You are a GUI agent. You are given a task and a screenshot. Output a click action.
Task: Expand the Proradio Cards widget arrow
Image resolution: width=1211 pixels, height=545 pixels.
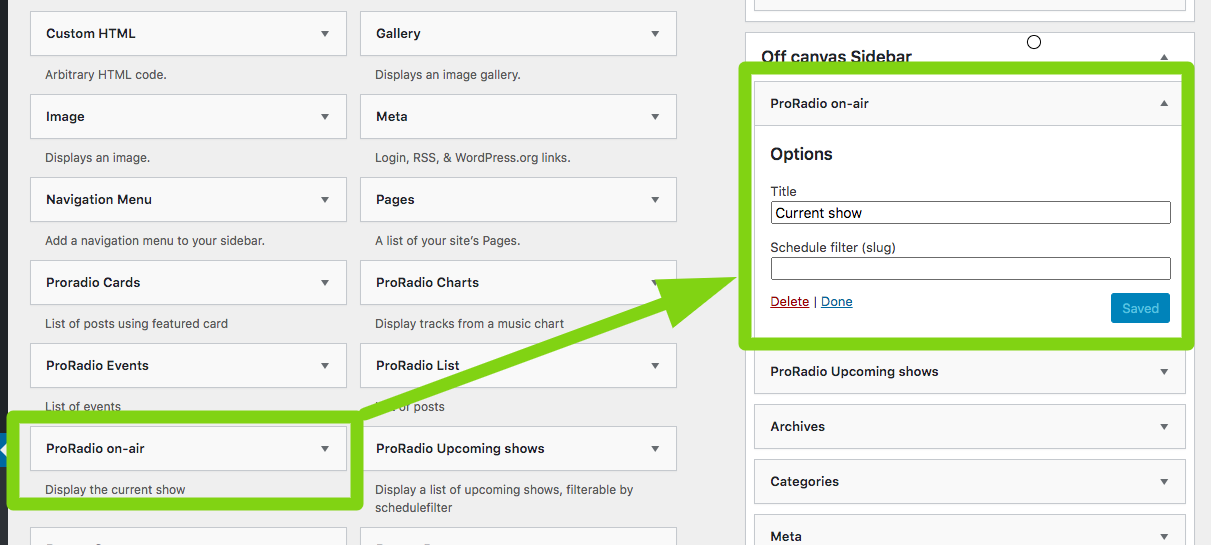point(325,283)
